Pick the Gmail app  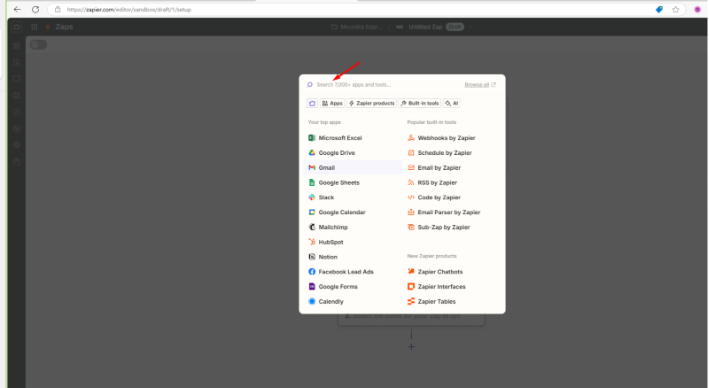(x=354, y=168)
